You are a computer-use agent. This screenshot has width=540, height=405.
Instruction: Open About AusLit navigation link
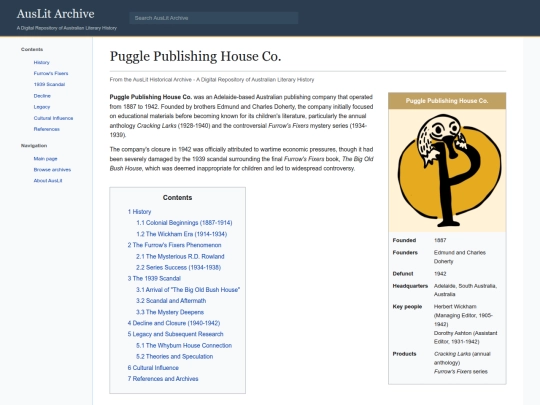48,181
